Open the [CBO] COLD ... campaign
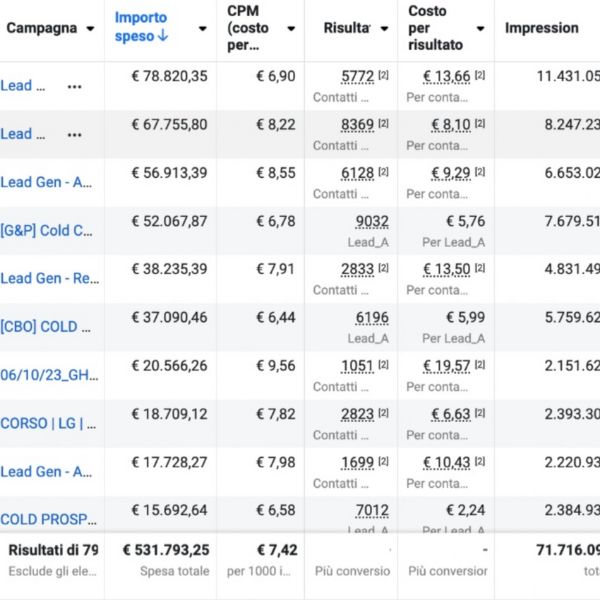Image resolution: width=600 pixels, height=600 pixels. pos(46,327)
